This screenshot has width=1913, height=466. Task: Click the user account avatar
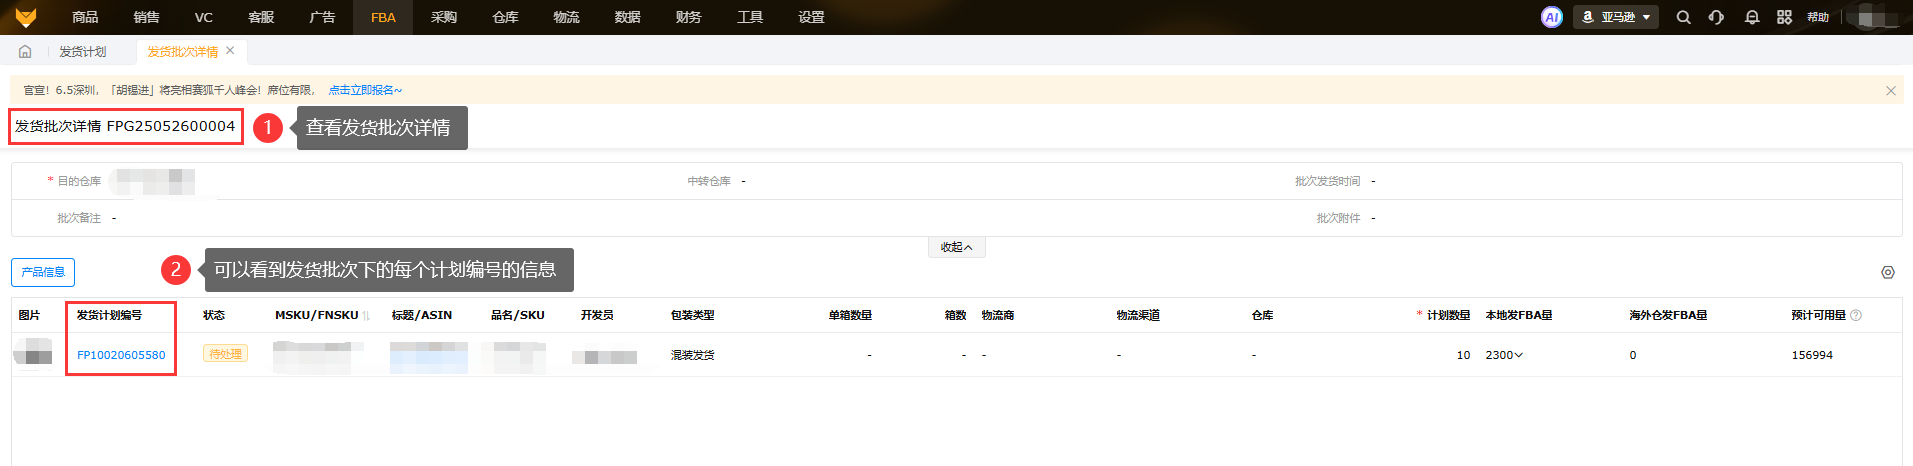1876,17
